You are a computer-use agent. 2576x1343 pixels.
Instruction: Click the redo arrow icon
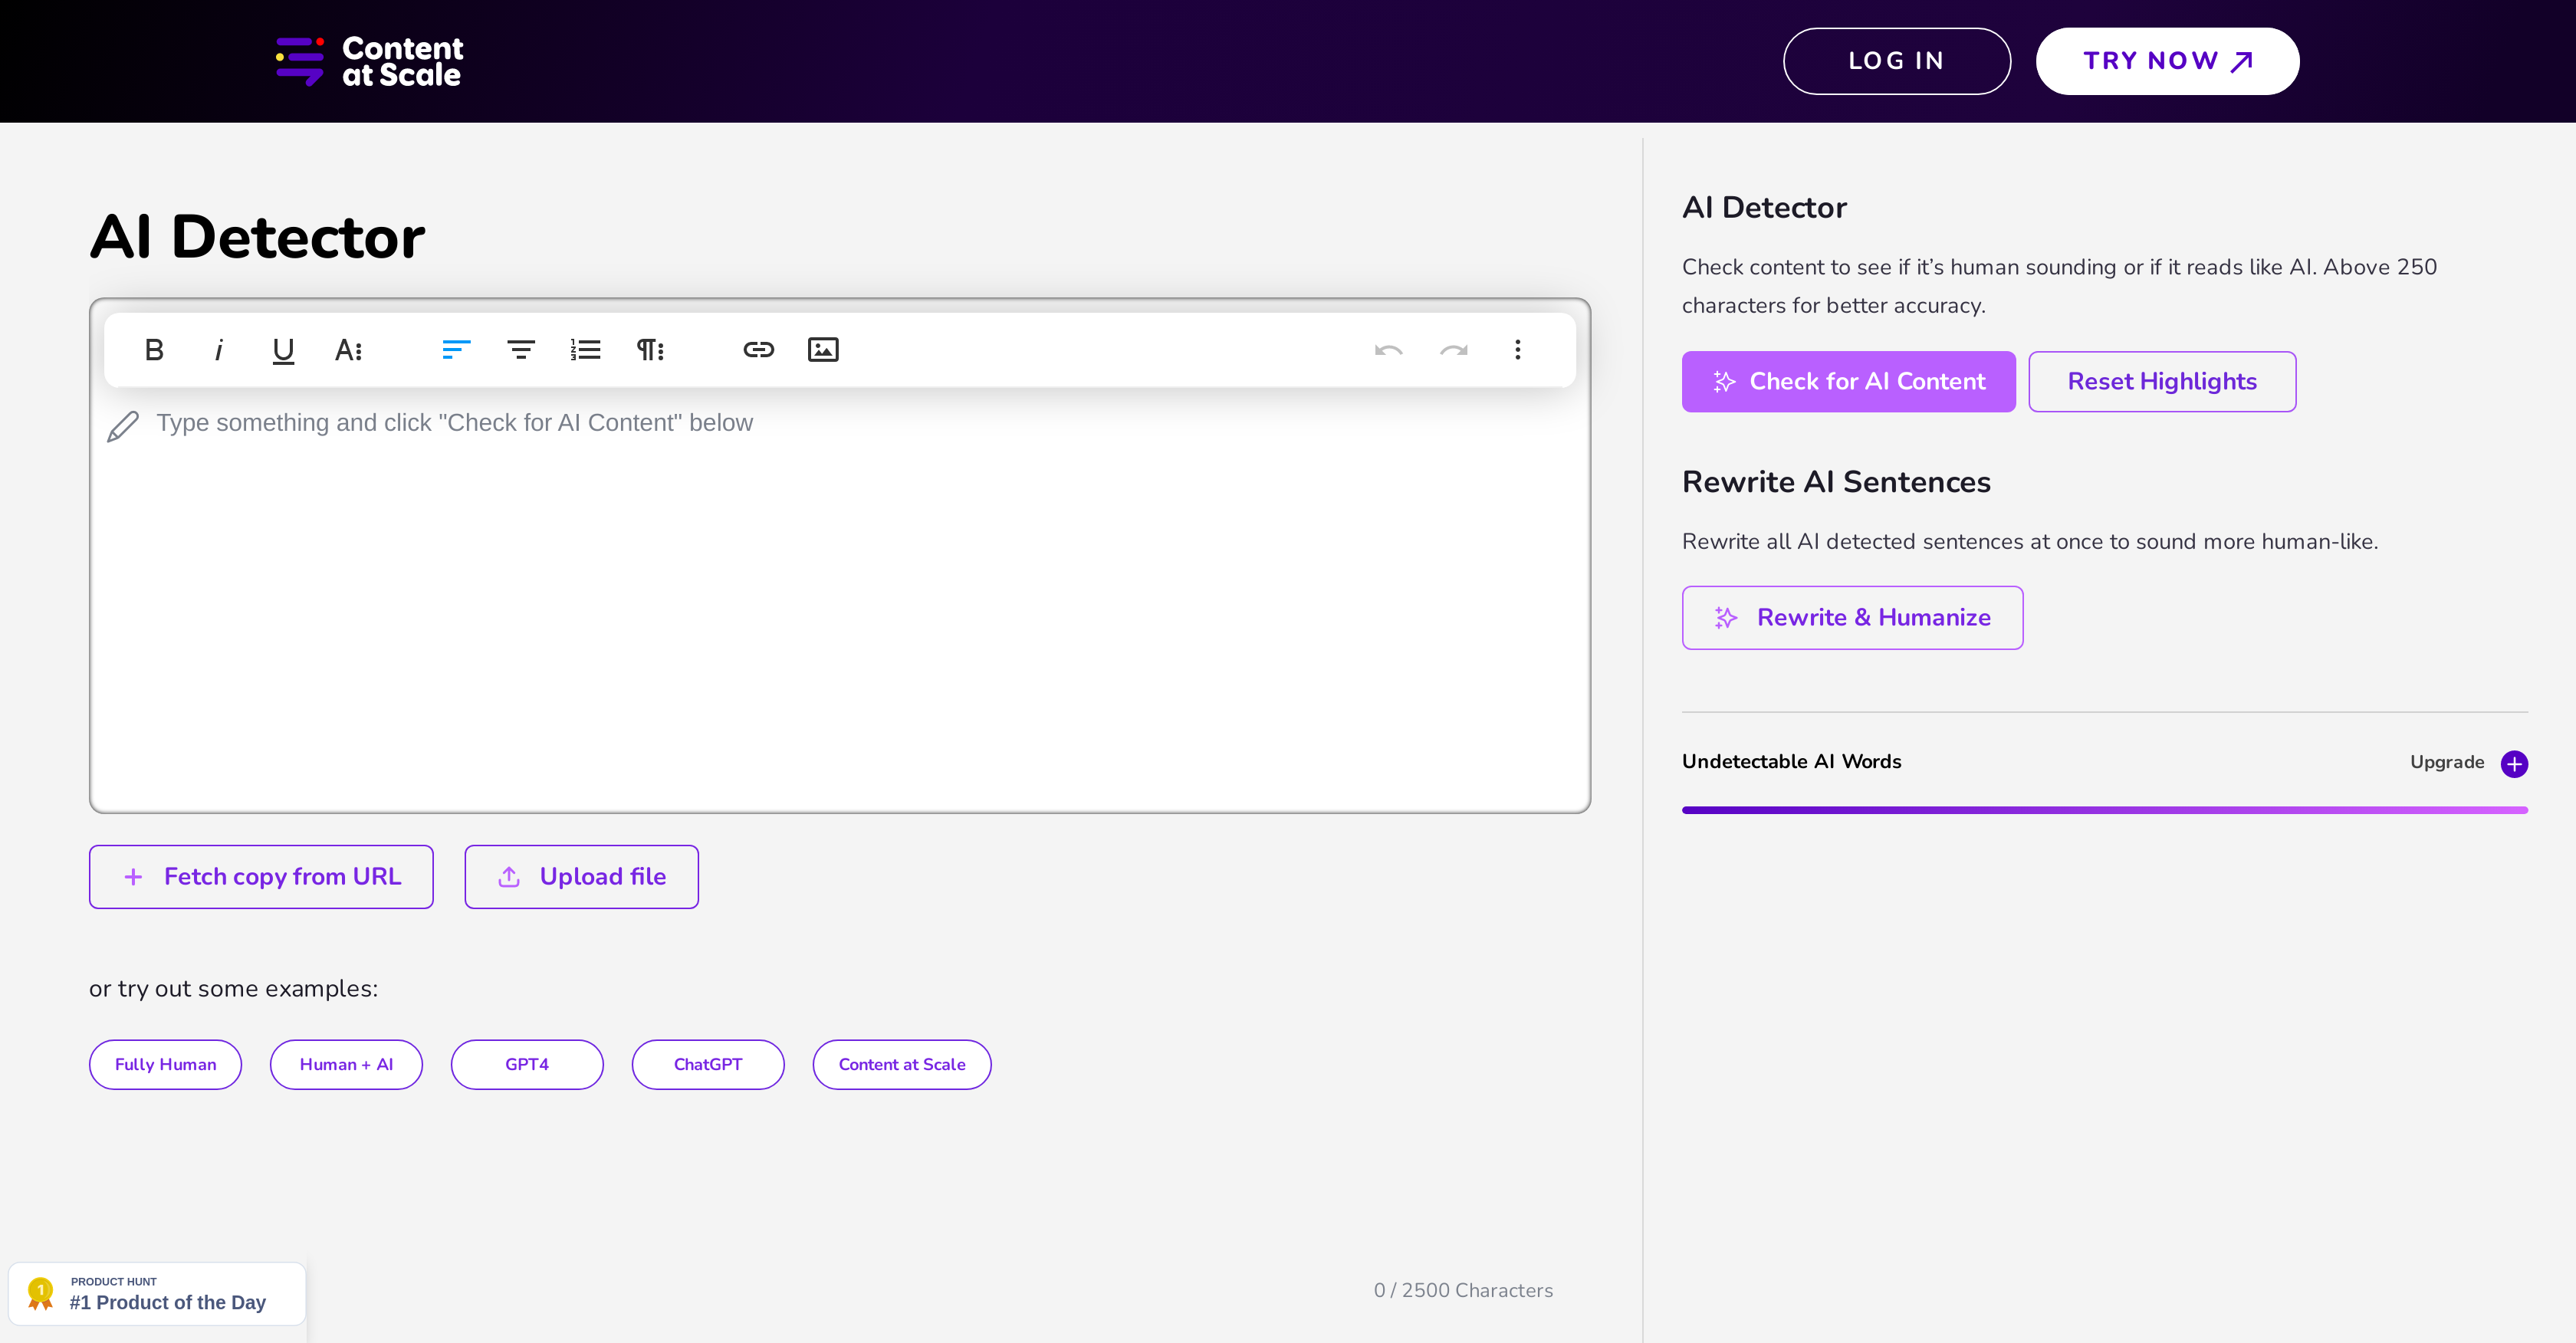pos(1454,351)
